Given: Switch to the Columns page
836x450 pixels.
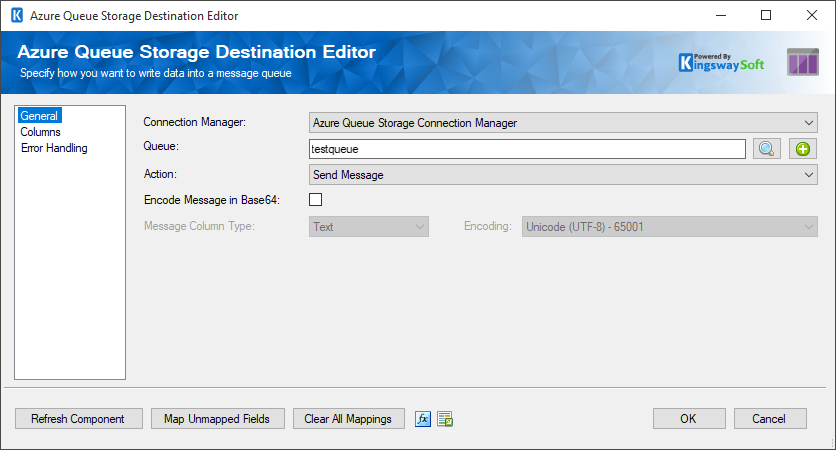Looking at the screenshot, I should point(41,132).
